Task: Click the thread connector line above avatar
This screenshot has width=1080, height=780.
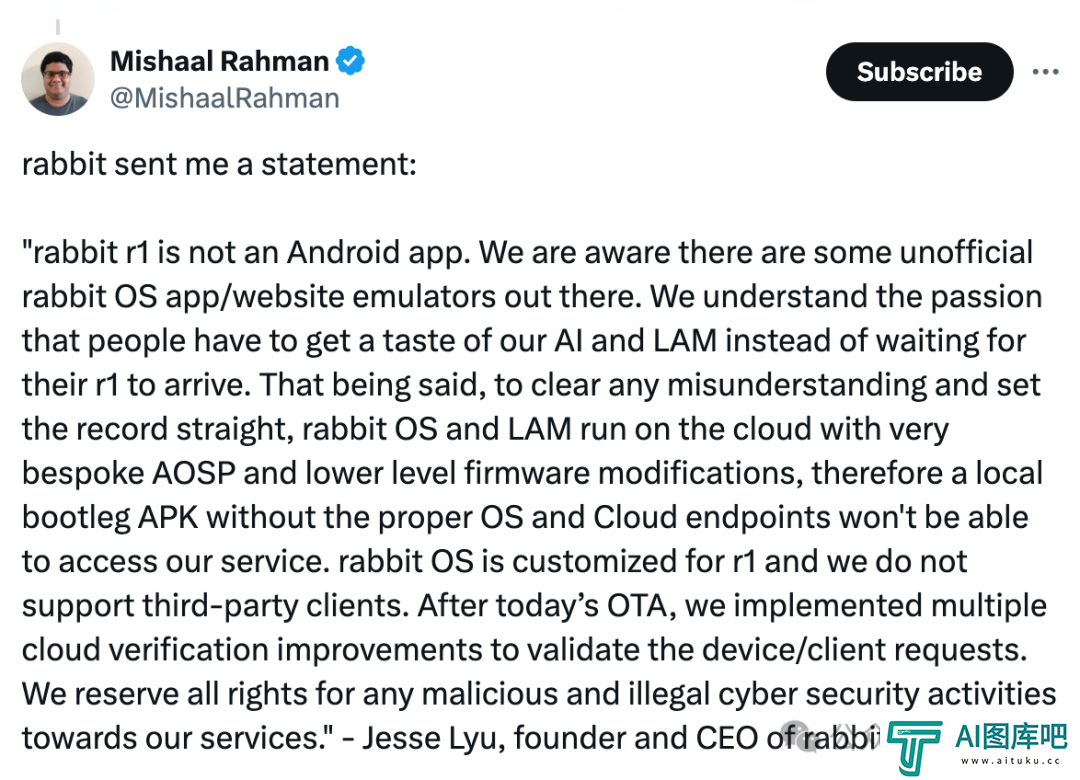Action: pos(58,28)
